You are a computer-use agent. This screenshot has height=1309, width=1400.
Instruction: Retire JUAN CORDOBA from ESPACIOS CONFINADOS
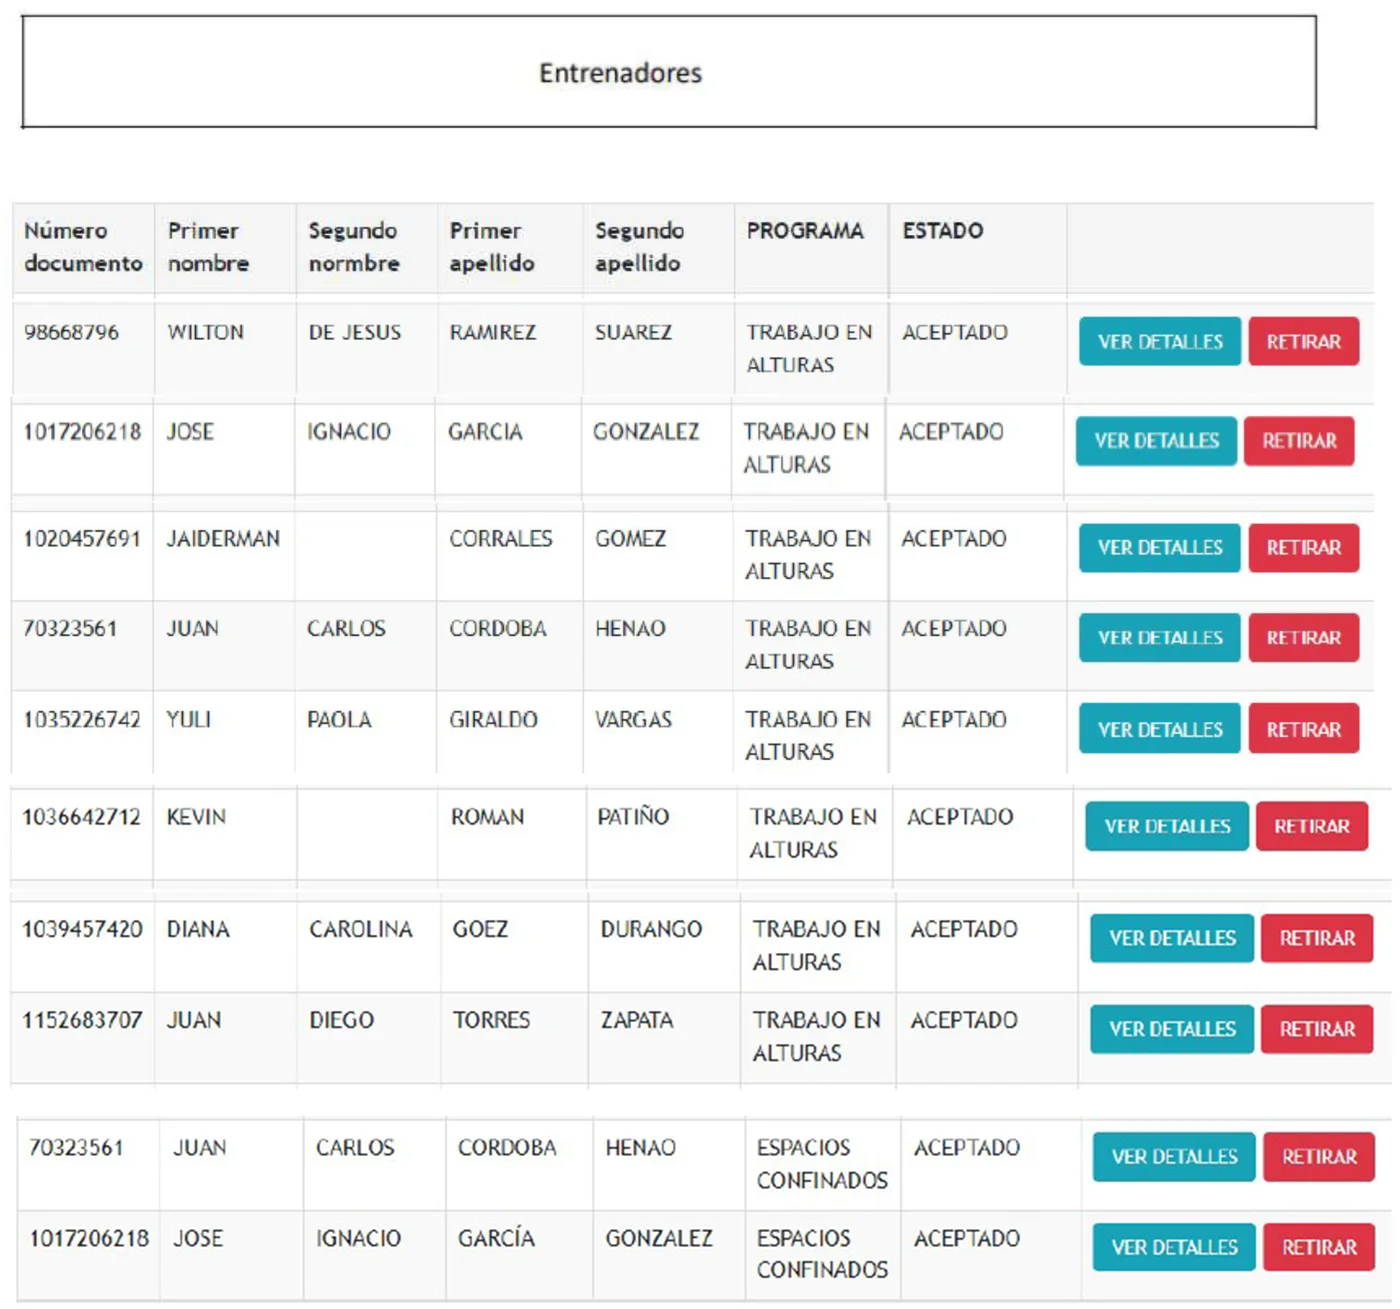click(x=1319, y=1157)
